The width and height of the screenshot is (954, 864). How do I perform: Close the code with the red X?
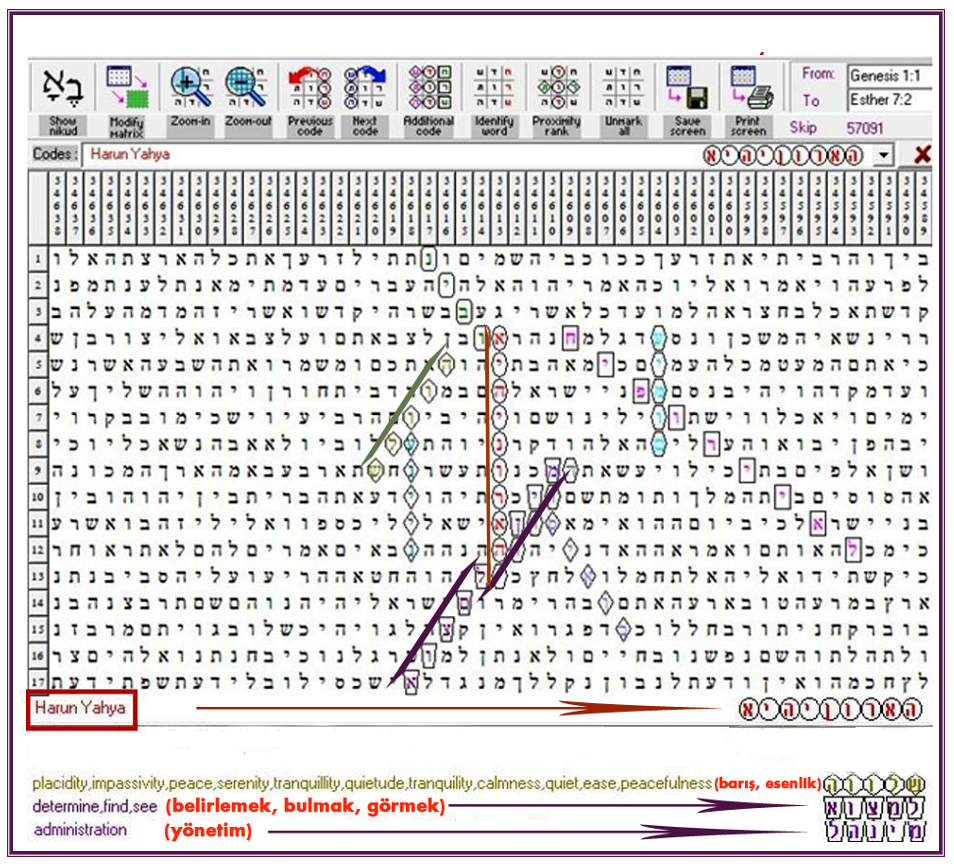point(922,155)
